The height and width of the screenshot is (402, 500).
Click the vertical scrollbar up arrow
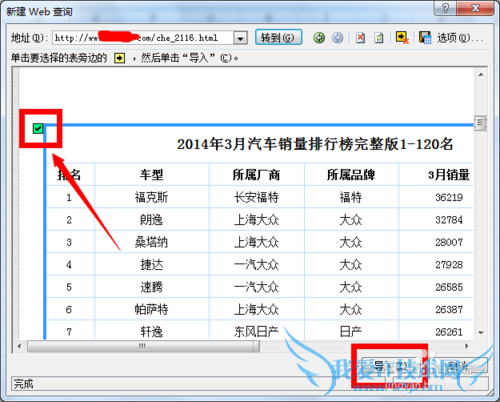[481, 75]
